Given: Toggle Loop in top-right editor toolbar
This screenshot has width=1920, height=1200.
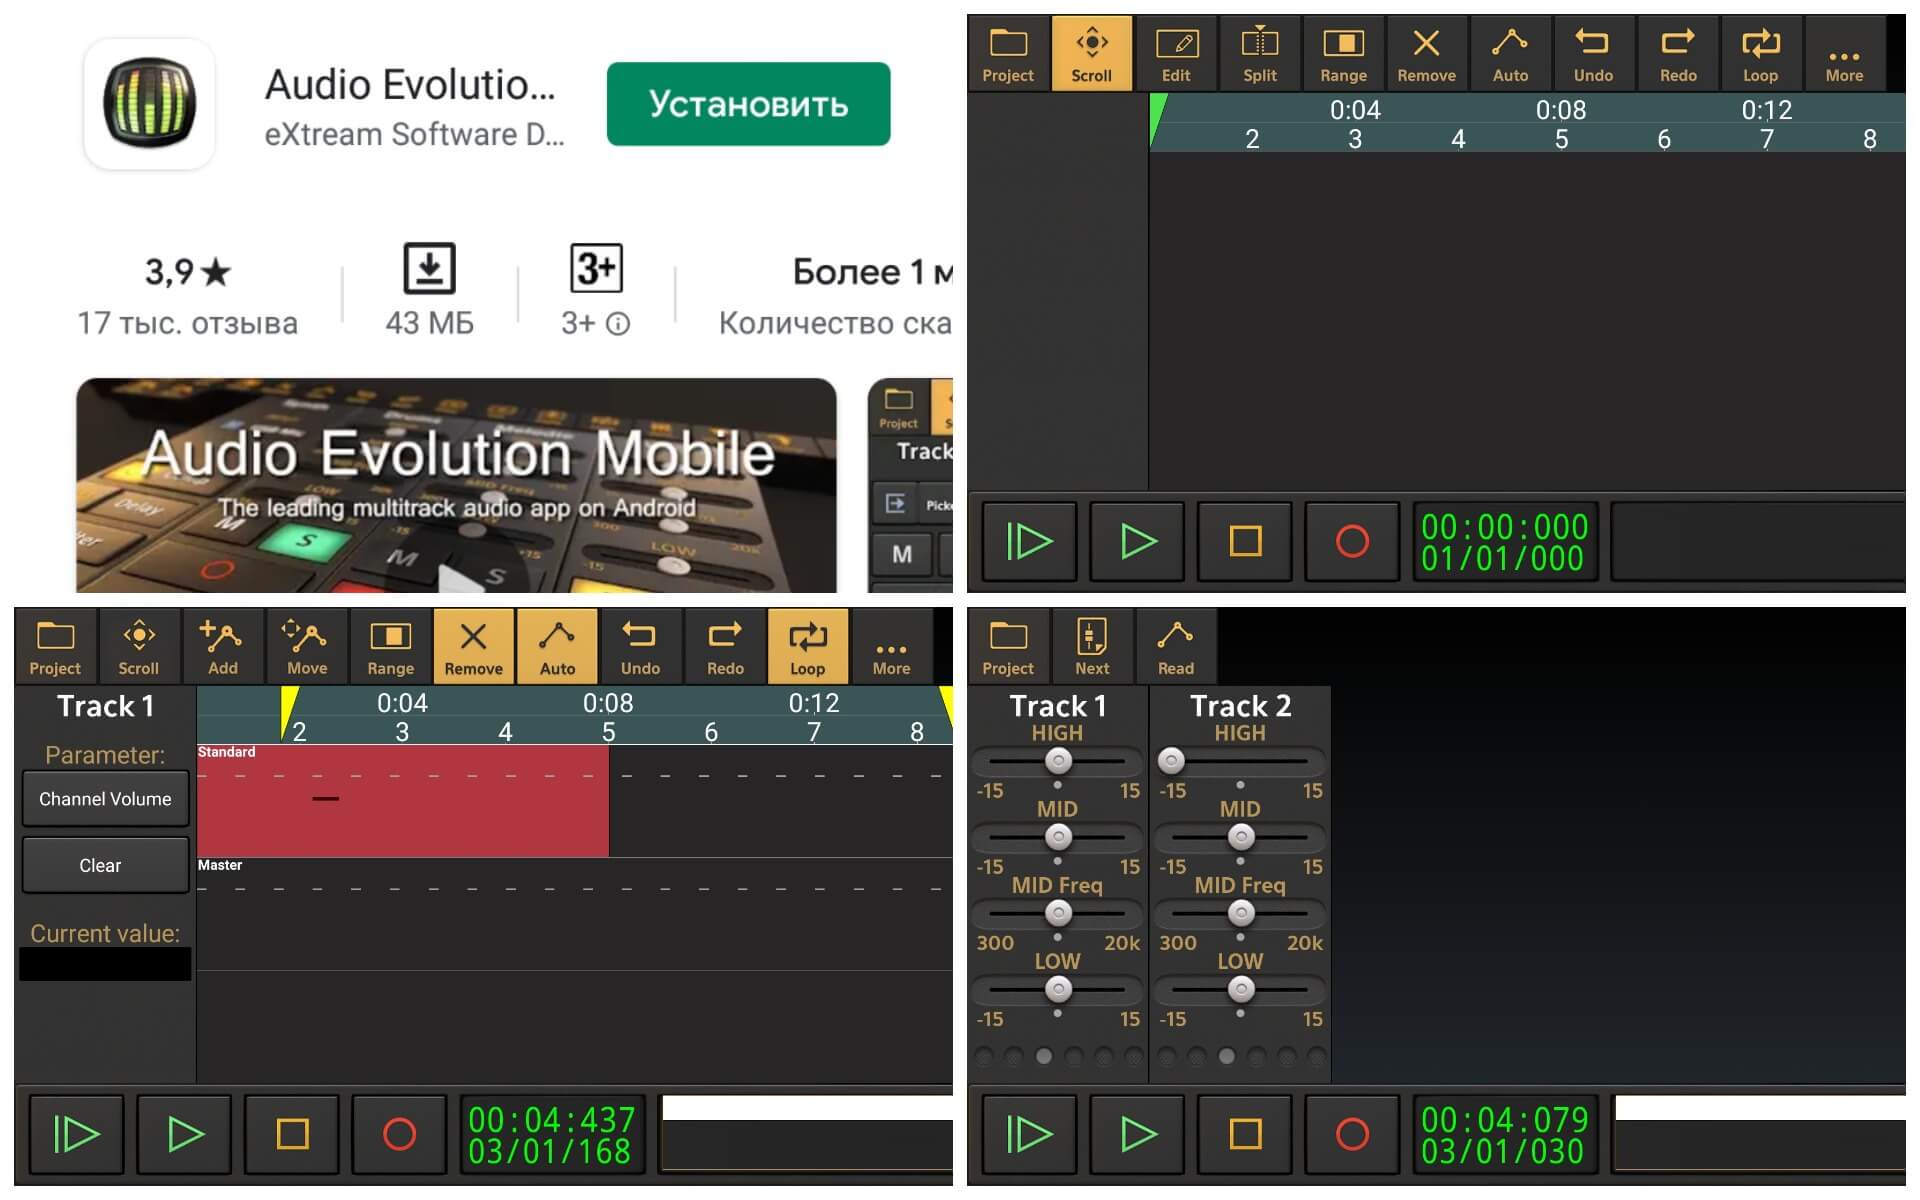Looking at the screenshot, I should coord(1760,54).
